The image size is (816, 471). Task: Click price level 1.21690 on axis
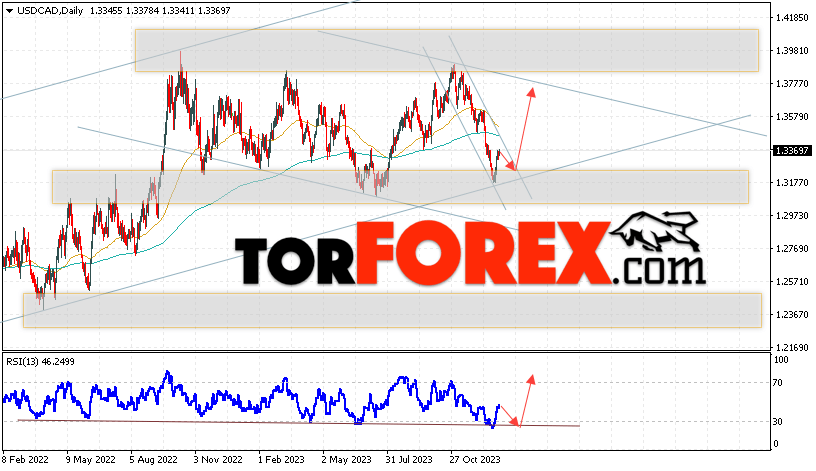(x=792, y=348)
